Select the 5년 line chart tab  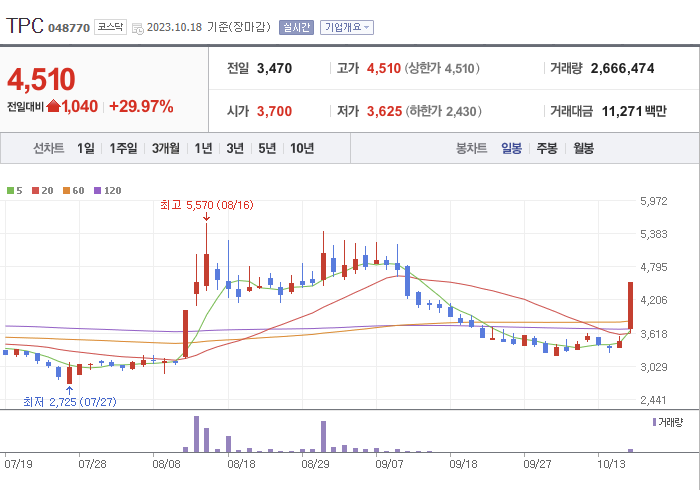pos(267,148)
